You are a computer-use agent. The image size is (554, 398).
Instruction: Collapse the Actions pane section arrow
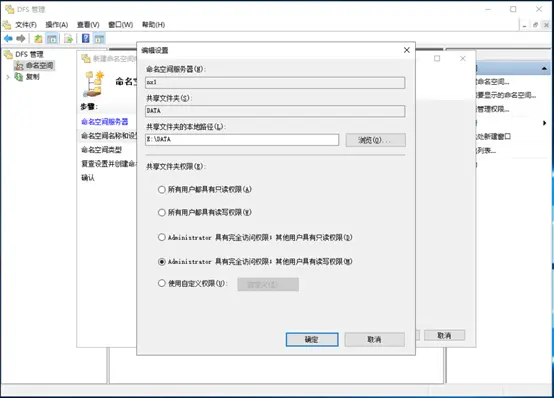coord(544,68)
